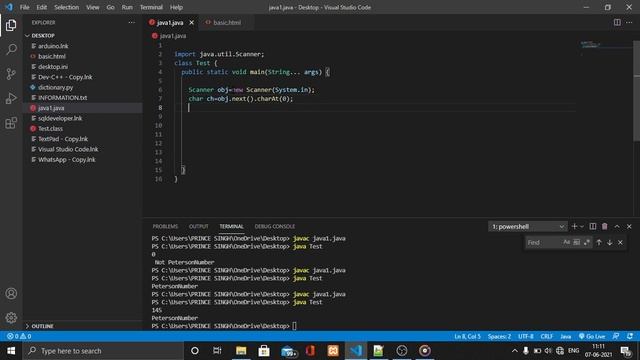640x360 pixels.
Task: Close the terminal panel
Action: point(629,226)
